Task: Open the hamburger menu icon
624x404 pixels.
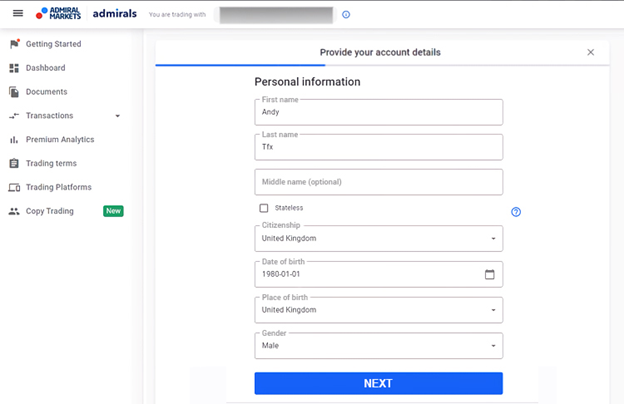Action: click(x=18, y=13)
